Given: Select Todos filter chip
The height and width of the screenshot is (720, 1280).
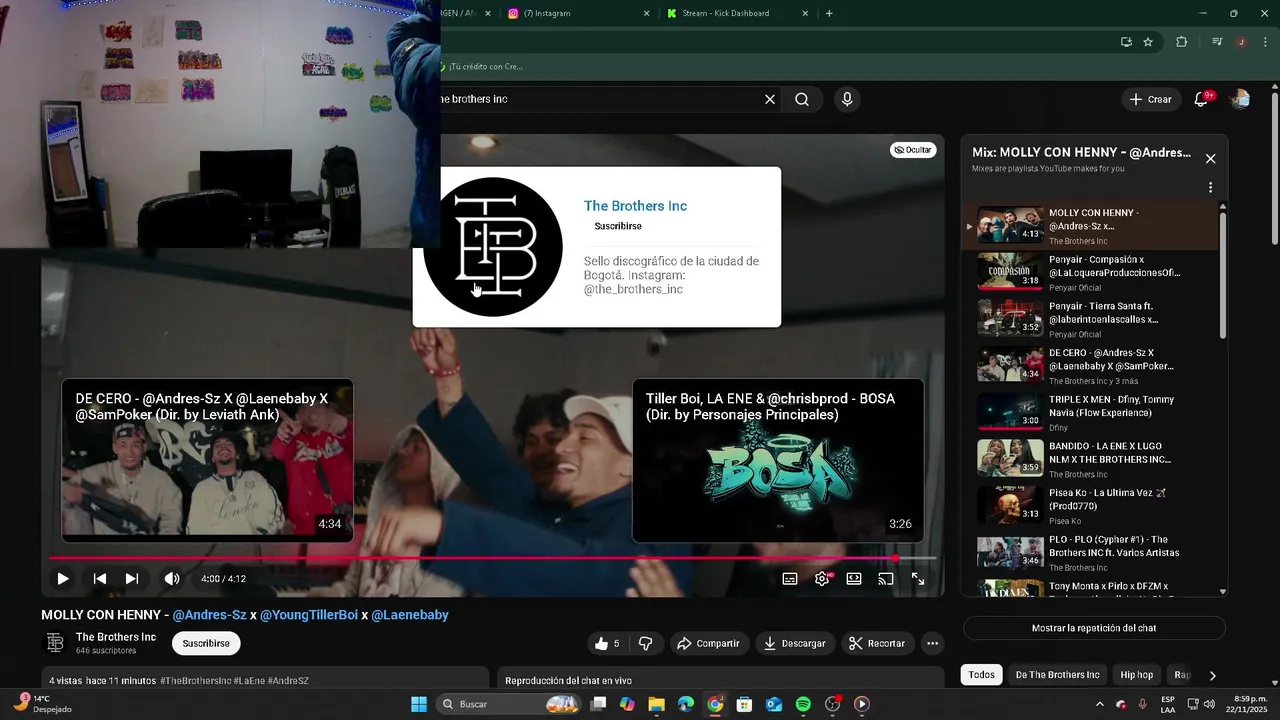Looking at the screenshot, I should (x=982, y=675).
